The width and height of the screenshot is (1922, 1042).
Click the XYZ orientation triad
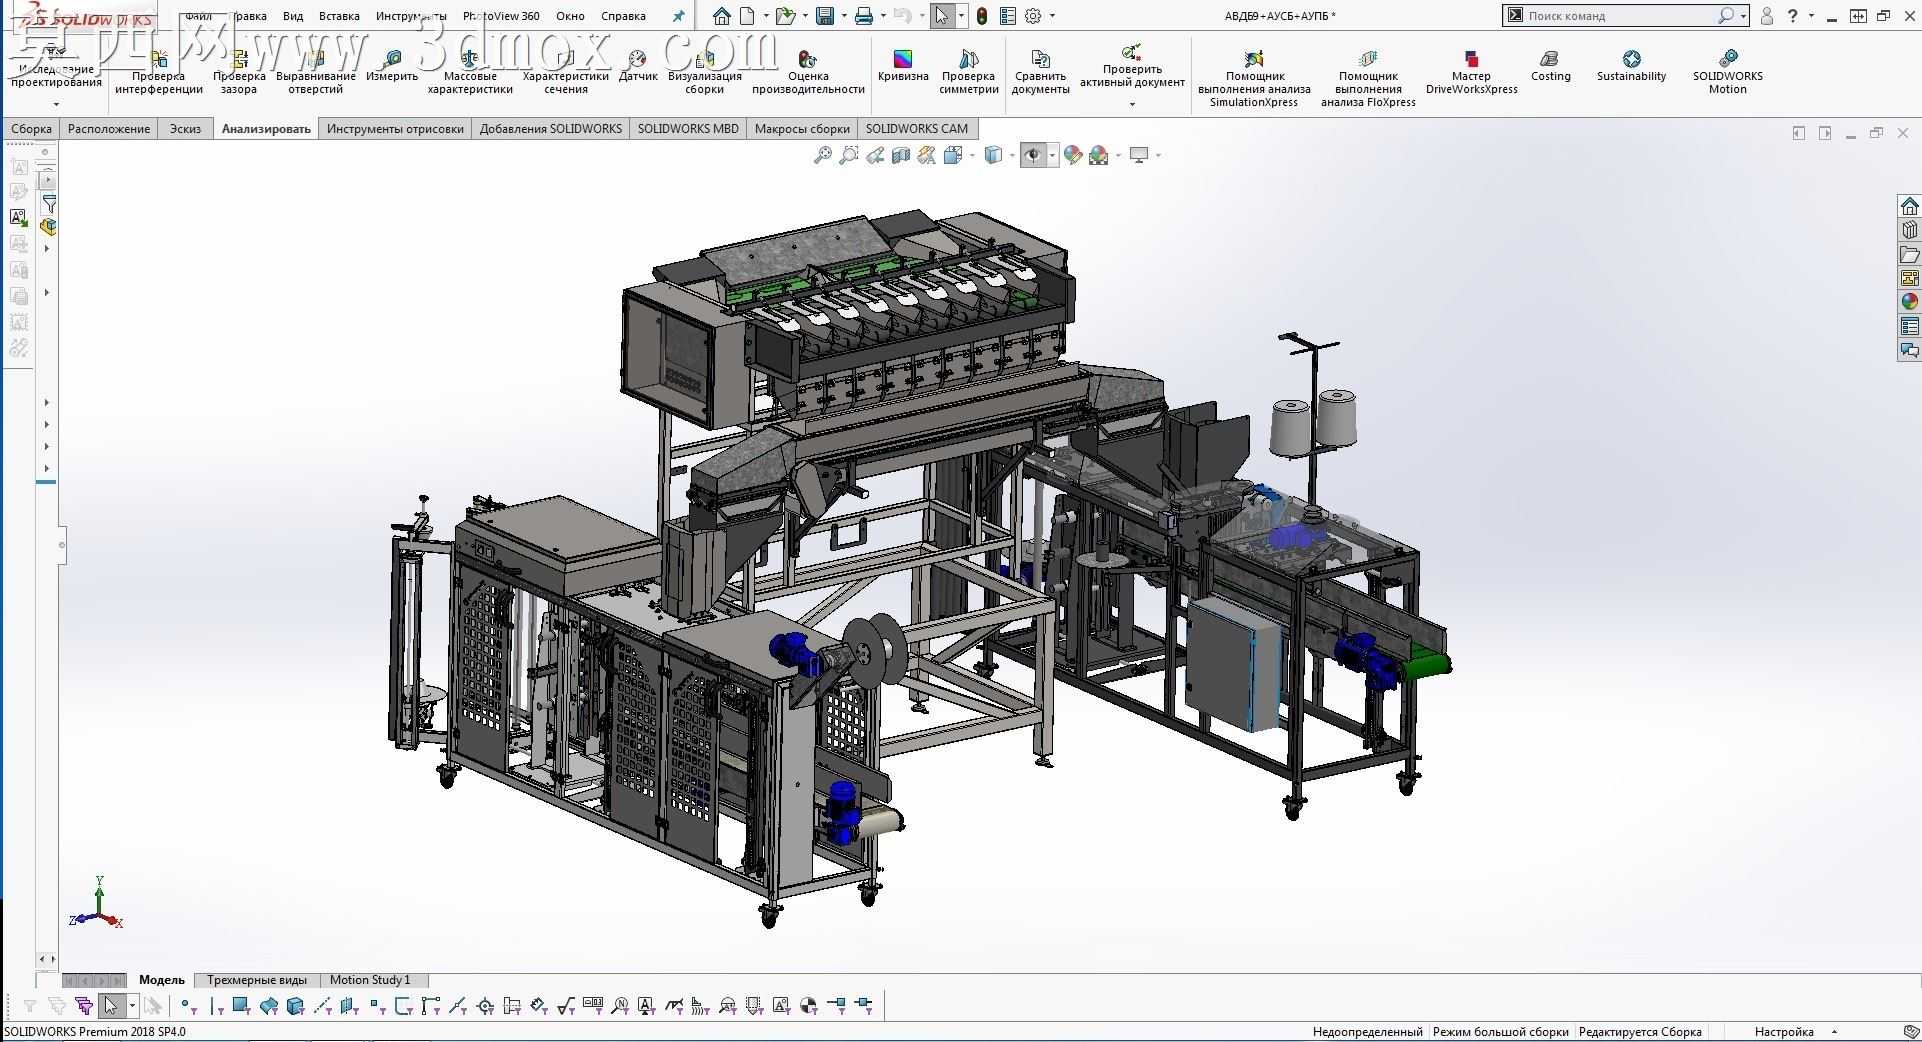tap(96, 903)
